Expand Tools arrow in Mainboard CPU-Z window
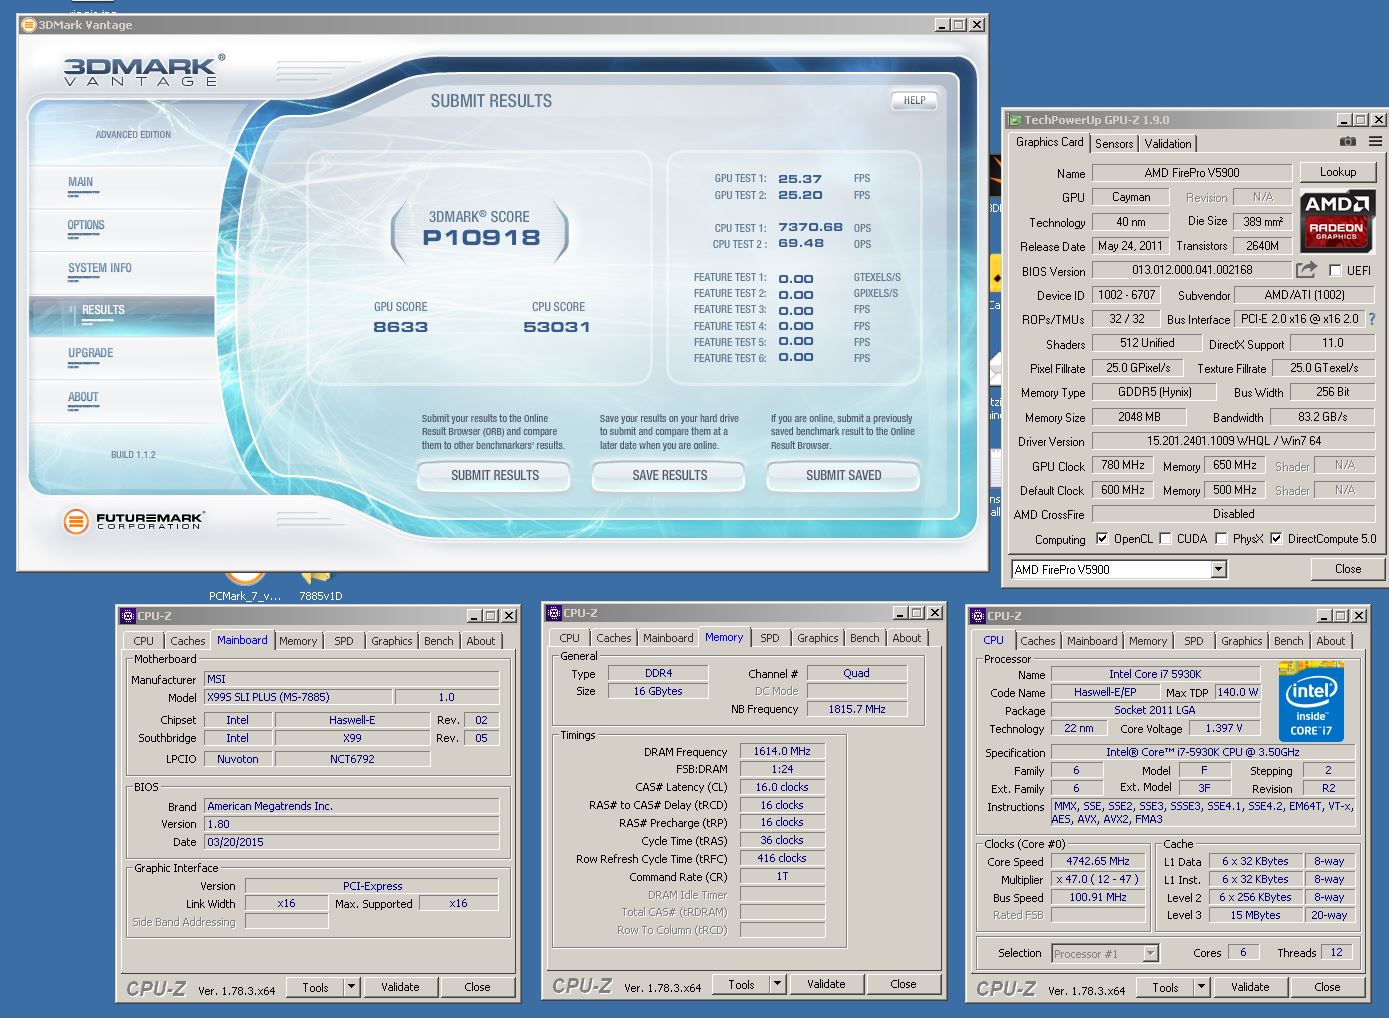 [x=351, y=987]
